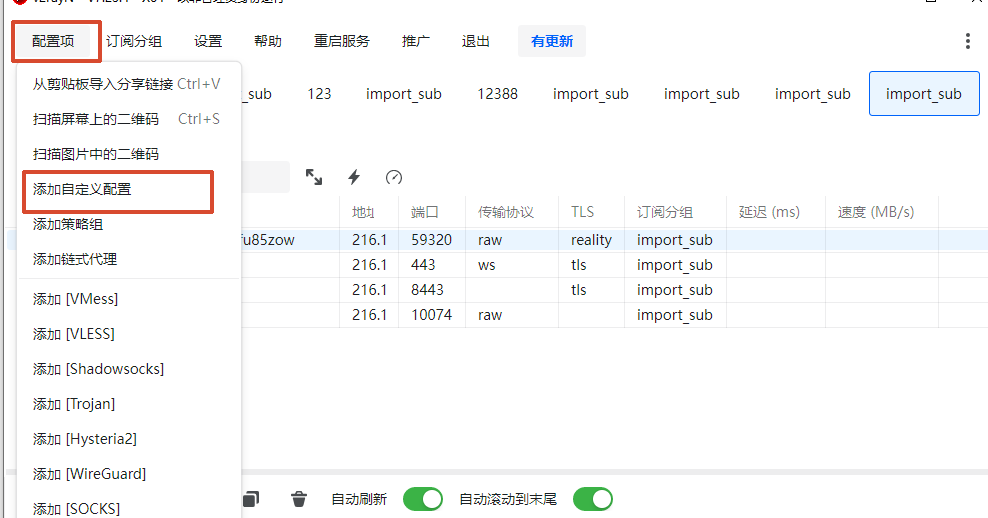Sort by the 地址 column header

(369, 212)
